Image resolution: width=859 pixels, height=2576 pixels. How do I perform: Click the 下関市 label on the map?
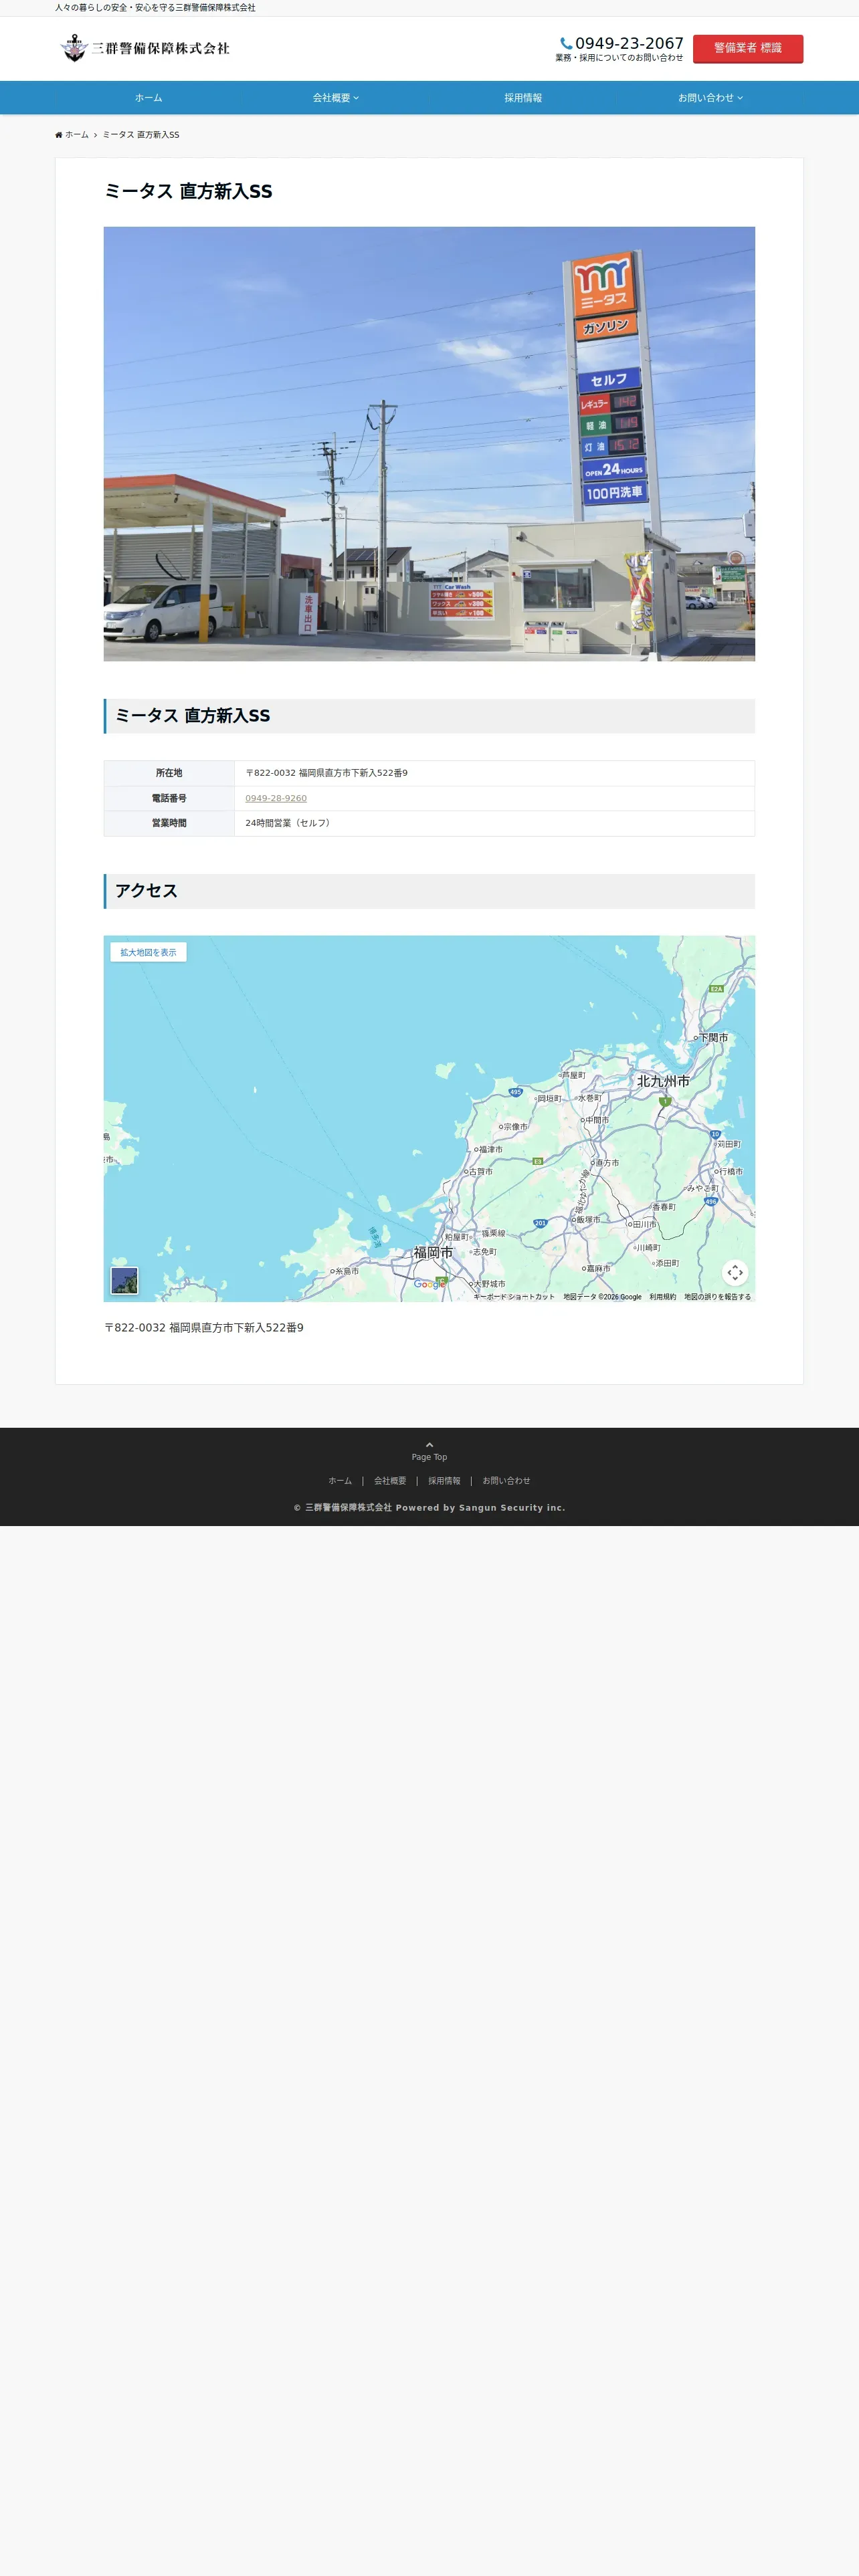[713, 1038]
